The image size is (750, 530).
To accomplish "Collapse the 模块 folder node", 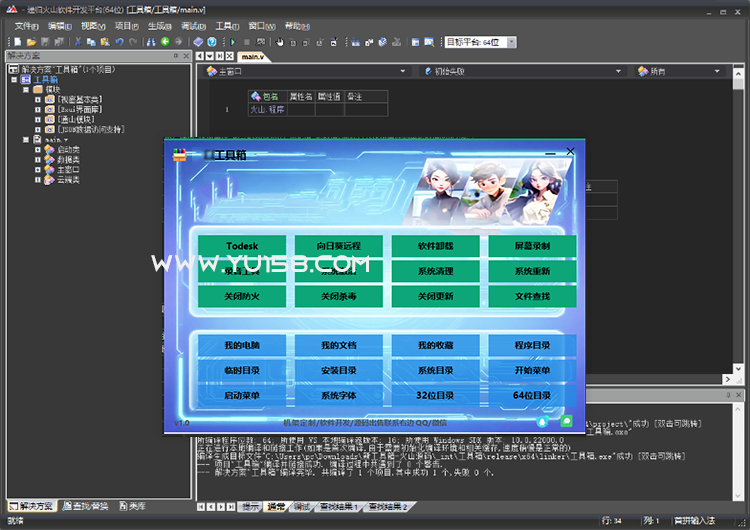I will coord(26,89).
